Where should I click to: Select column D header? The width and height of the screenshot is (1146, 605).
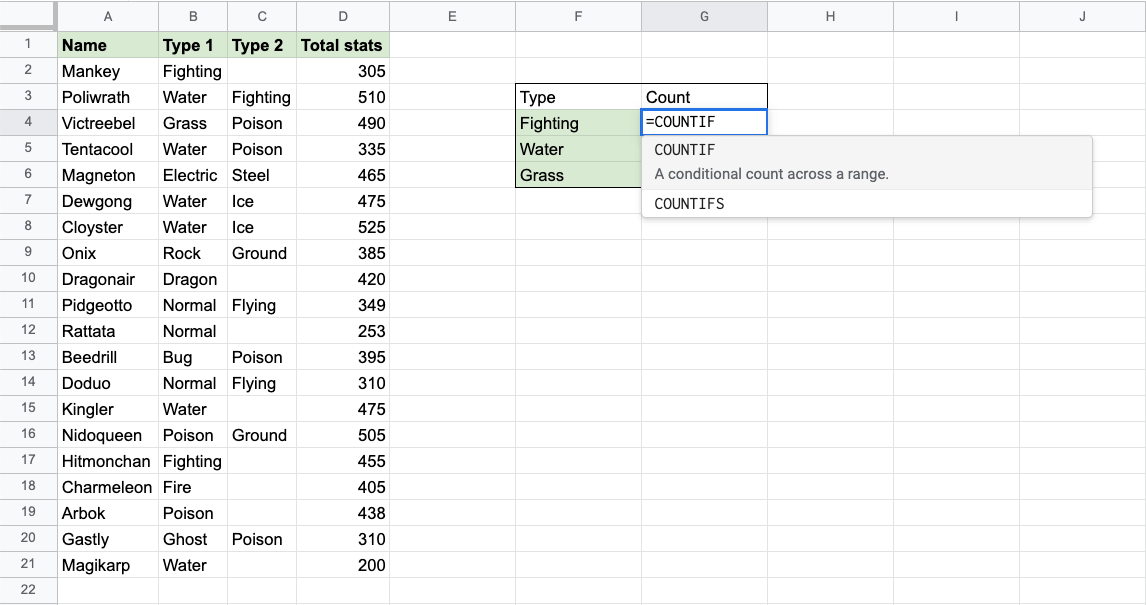(343, 17)
